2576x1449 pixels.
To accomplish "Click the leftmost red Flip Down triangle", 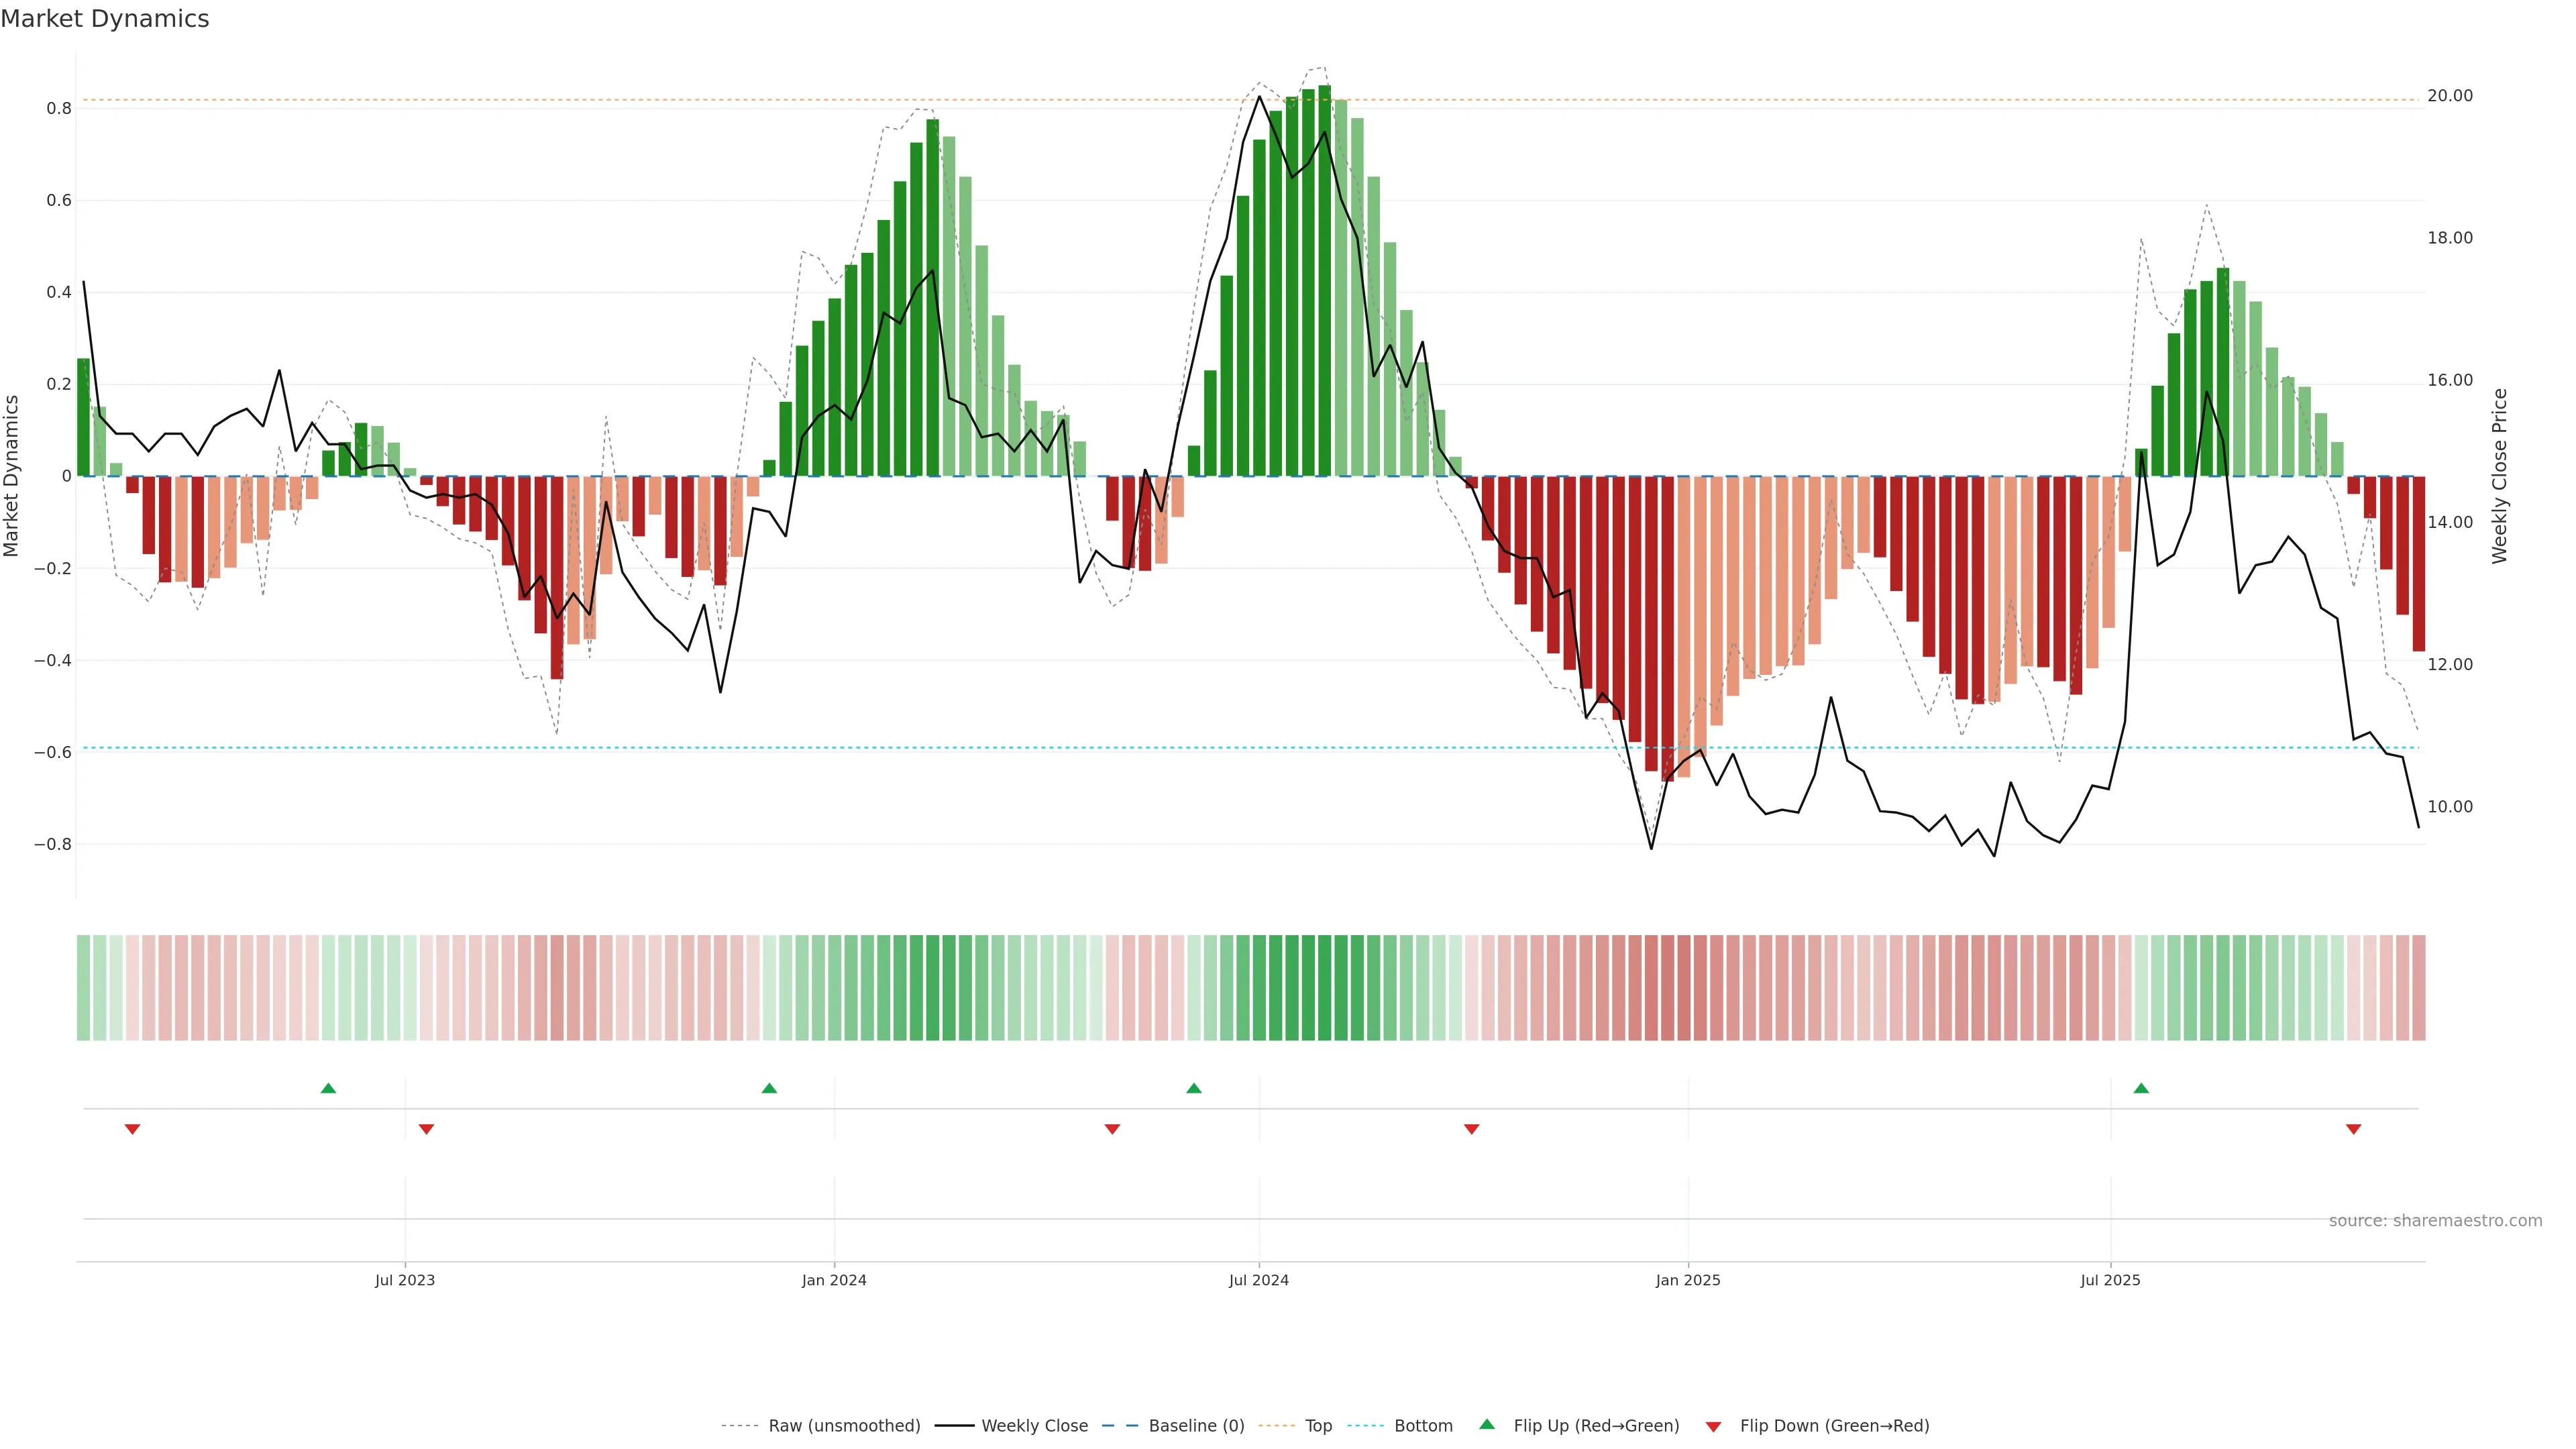I will pos(132,1129).
